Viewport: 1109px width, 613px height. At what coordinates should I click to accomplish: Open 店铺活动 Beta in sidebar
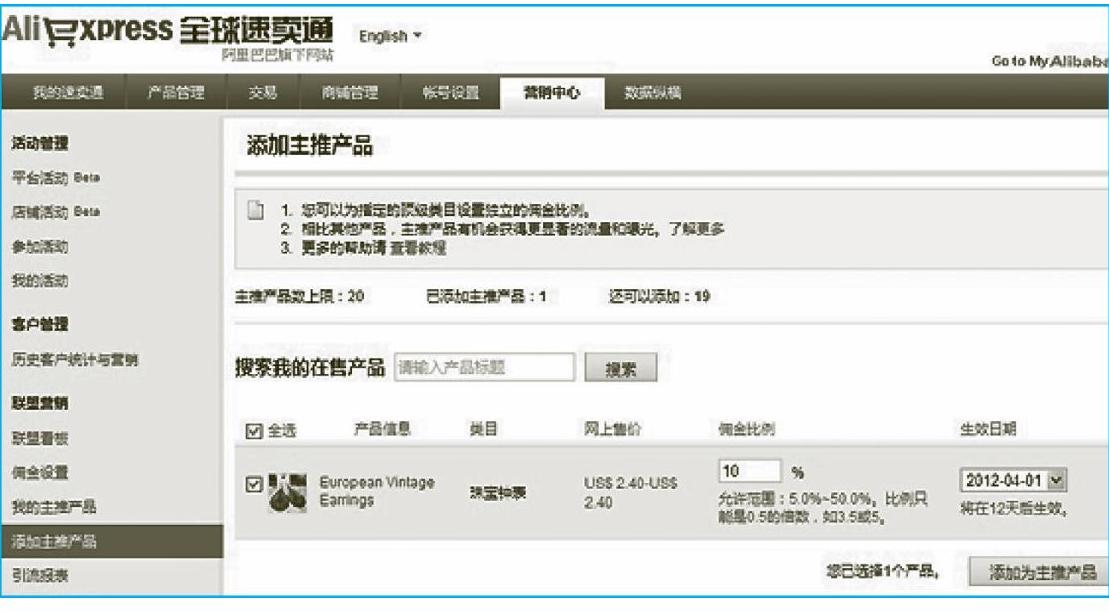pyautogui.click(x=56, y=211)
